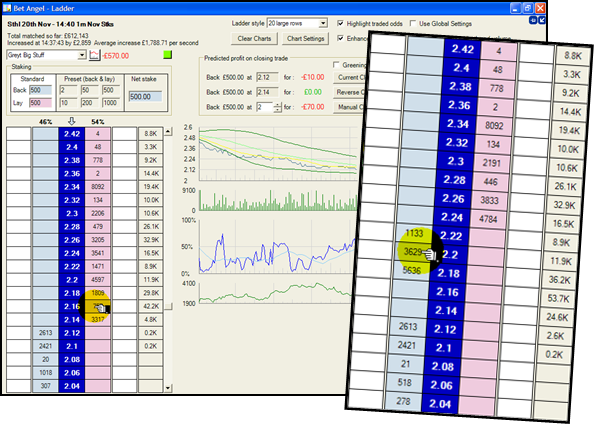Click the Clear Charts button
Viewport: 594px width, 424px height.
click(254, 38)
